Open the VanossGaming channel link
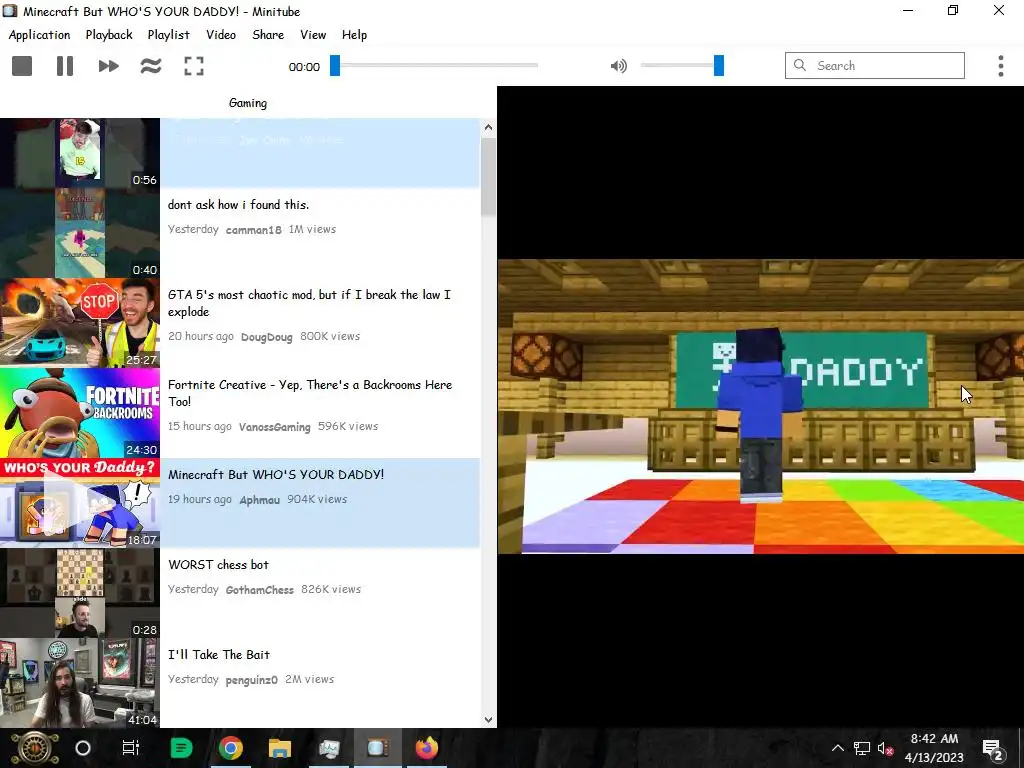The height and width of the screenshot is (768, 1024). [x=274, y=427]
